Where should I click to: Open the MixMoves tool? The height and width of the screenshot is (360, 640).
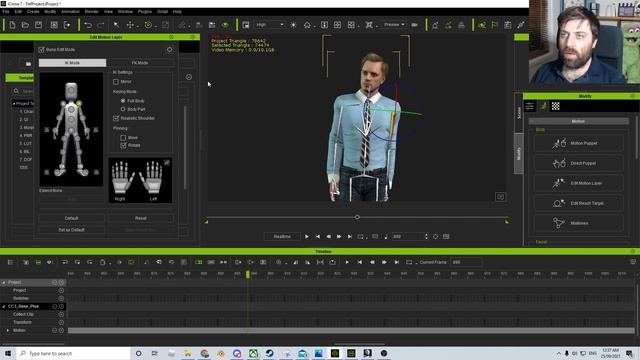click(578, 223)
